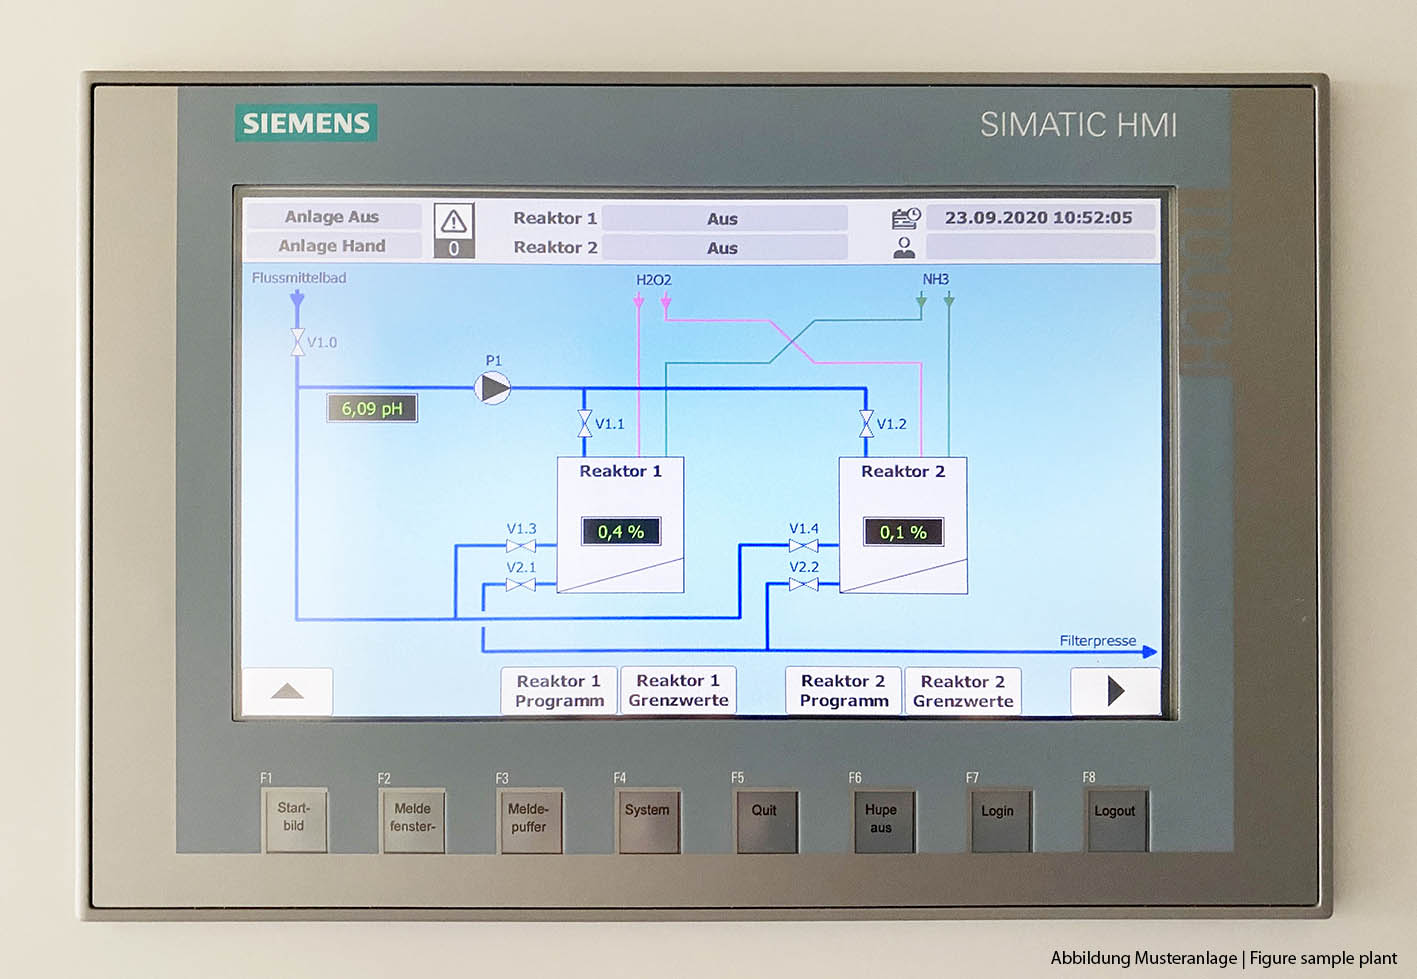Image resolution: width=1417 pixels, height=979 pixels.
Task: Click the warning triangle alarm icon
Action: pos(453,221)
